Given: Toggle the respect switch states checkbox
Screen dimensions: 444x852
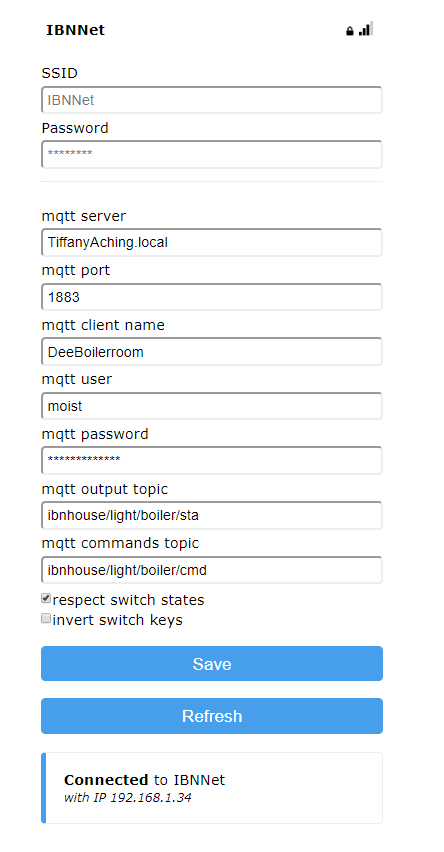Looking at the screenshot, I should [x=46, y=598].
